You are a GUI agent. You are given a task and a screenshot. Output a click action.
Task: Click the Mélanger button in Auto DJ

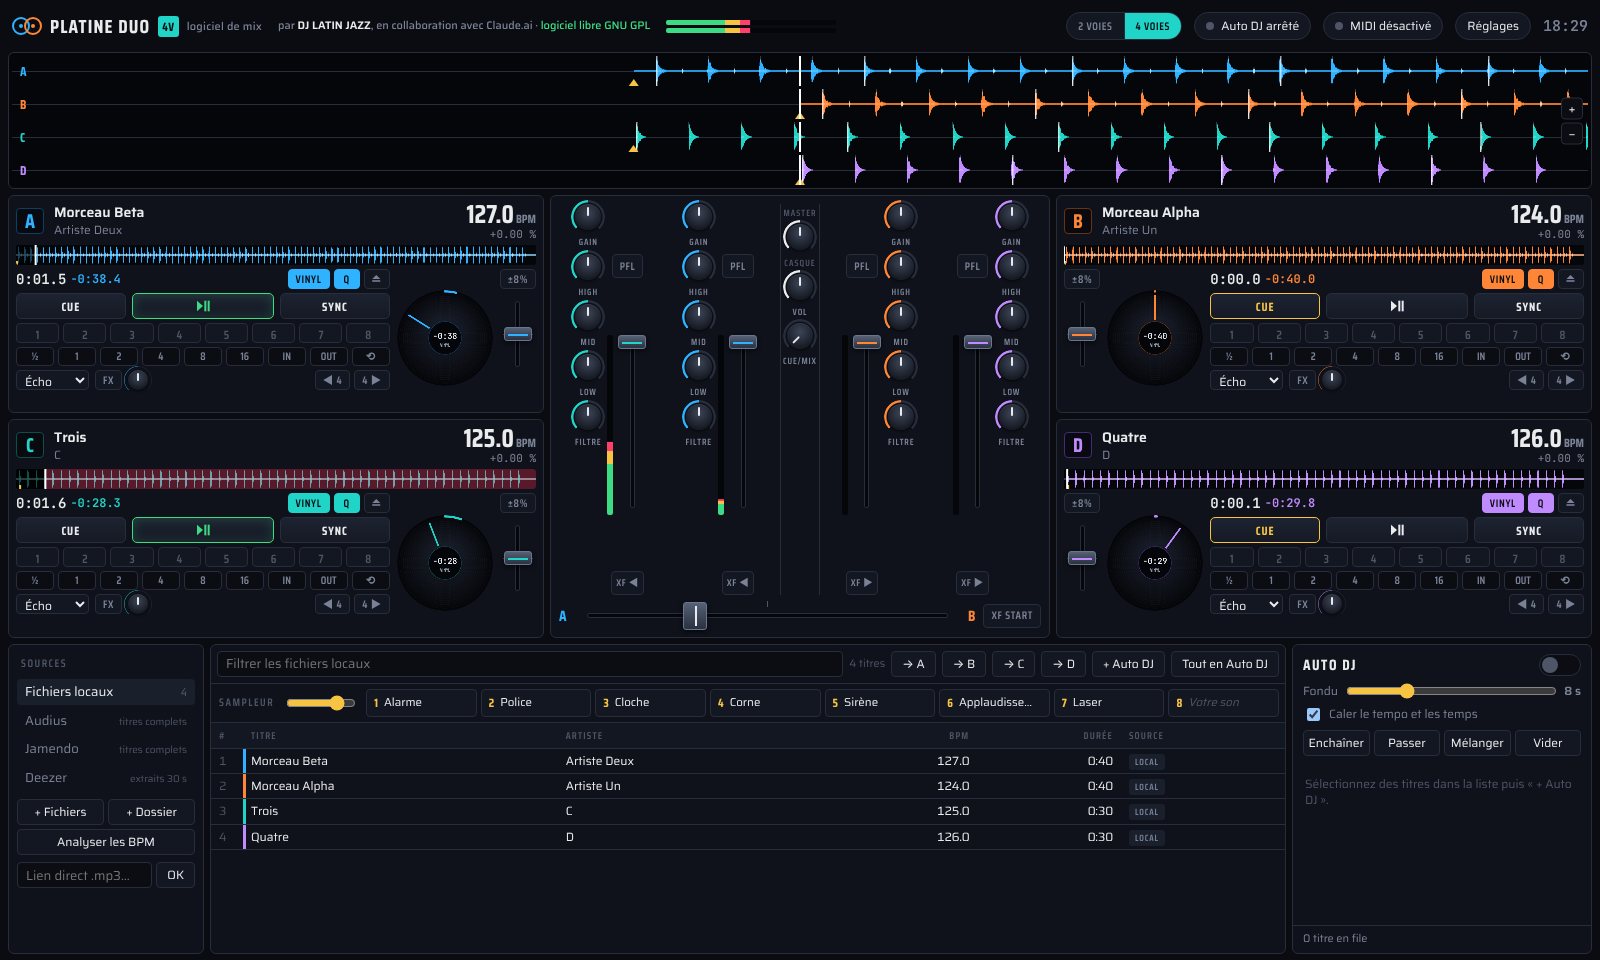(1477, 743)
